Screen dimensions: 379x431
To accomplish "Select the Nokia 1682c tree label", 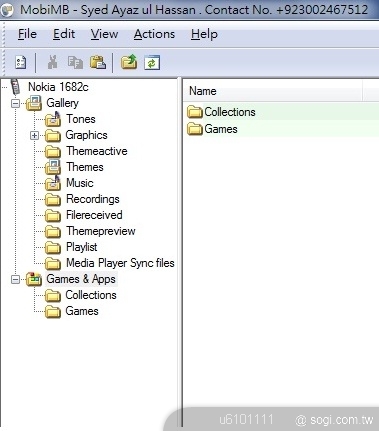I will coord(58,87).
